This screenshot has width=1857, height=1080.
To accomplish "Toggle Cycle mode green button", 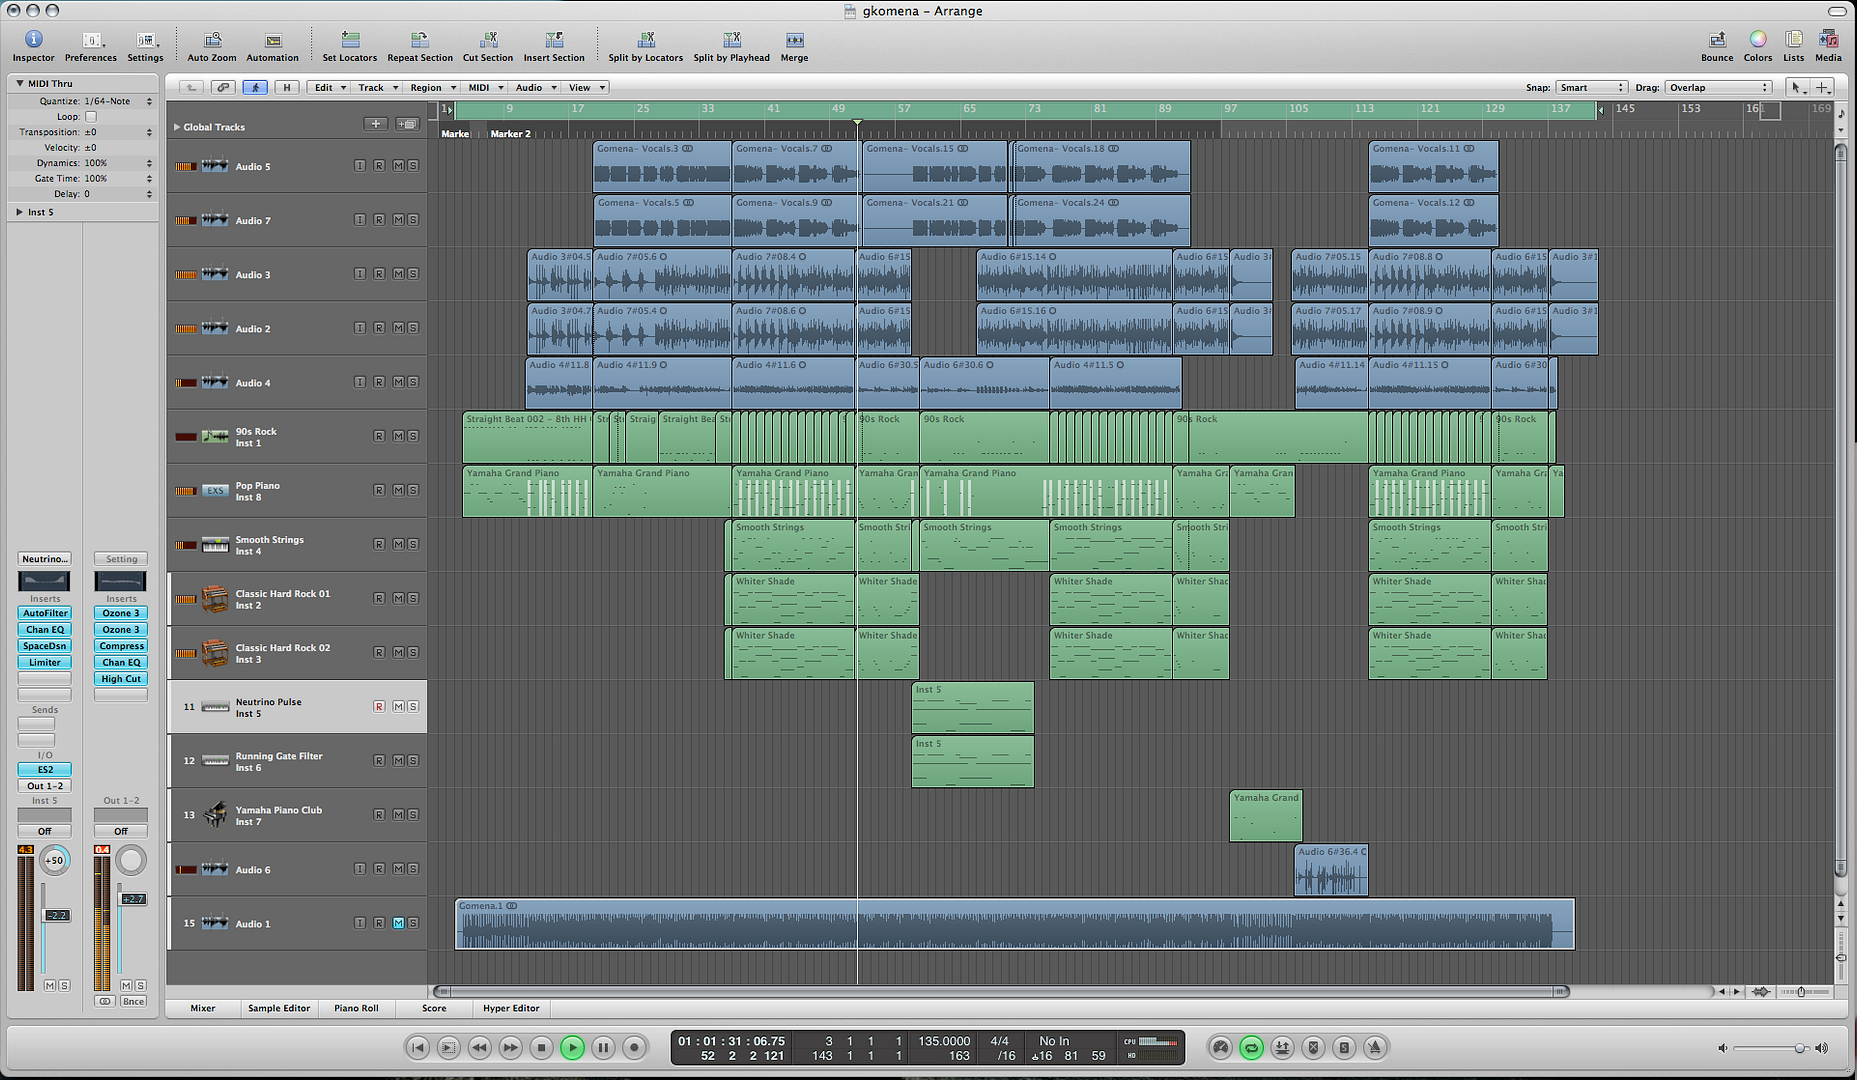I will [1251, 1047].
